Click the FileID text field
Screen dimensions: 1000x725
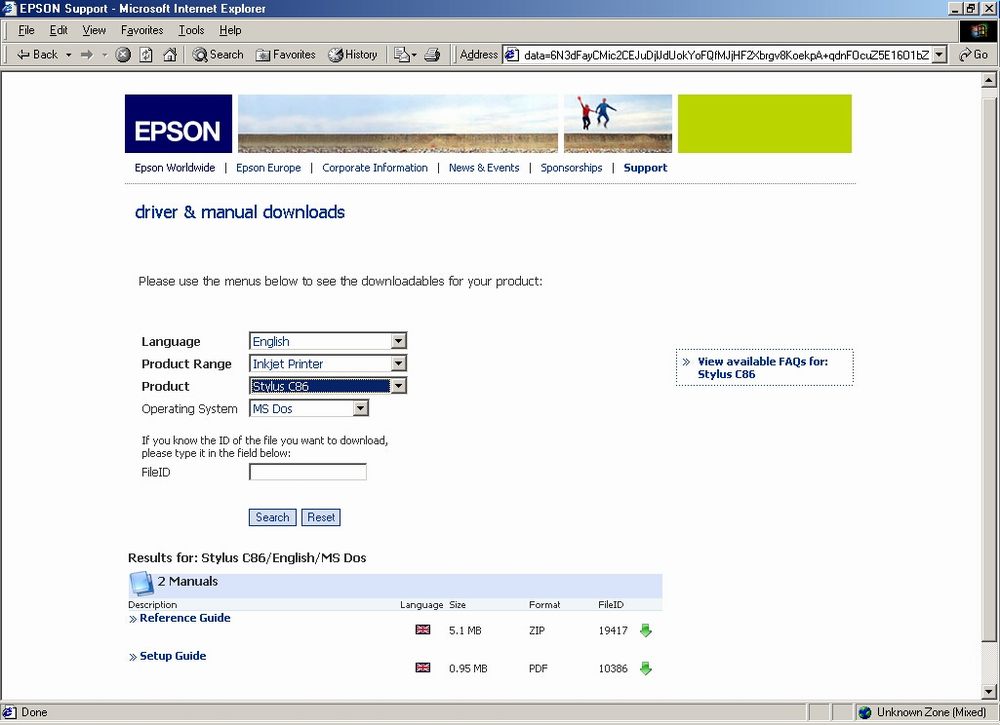[x=307, y=472]
